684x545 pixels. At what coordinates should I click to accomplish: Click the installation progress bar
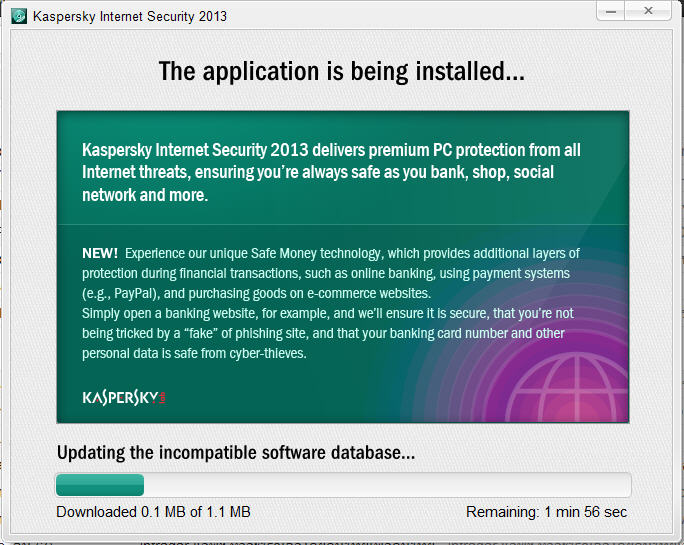click(343, 485)
